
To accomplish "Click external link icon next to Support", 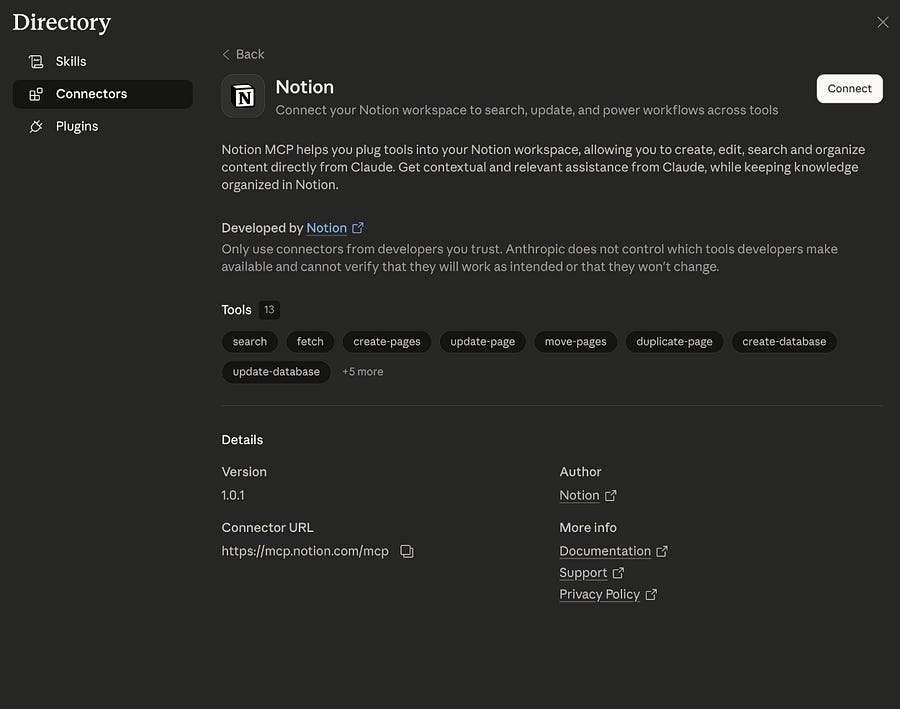I will tap(618, 573).
